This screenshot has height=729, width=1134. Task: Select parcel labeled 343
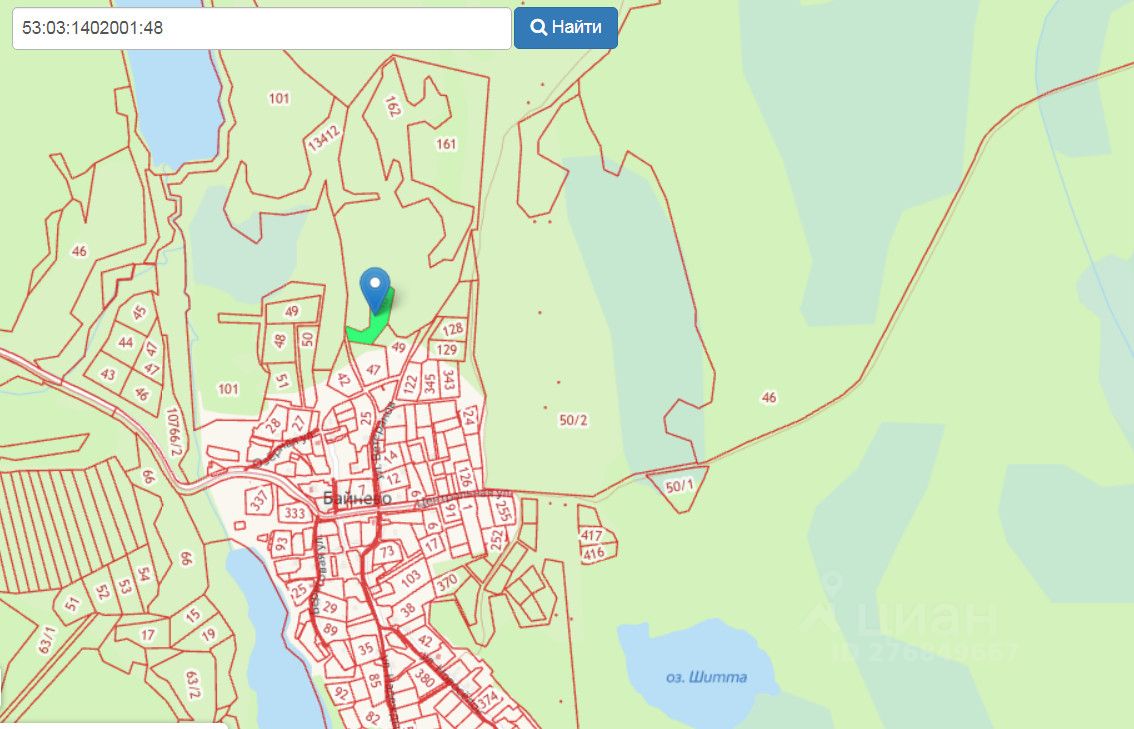coord(448,379)
